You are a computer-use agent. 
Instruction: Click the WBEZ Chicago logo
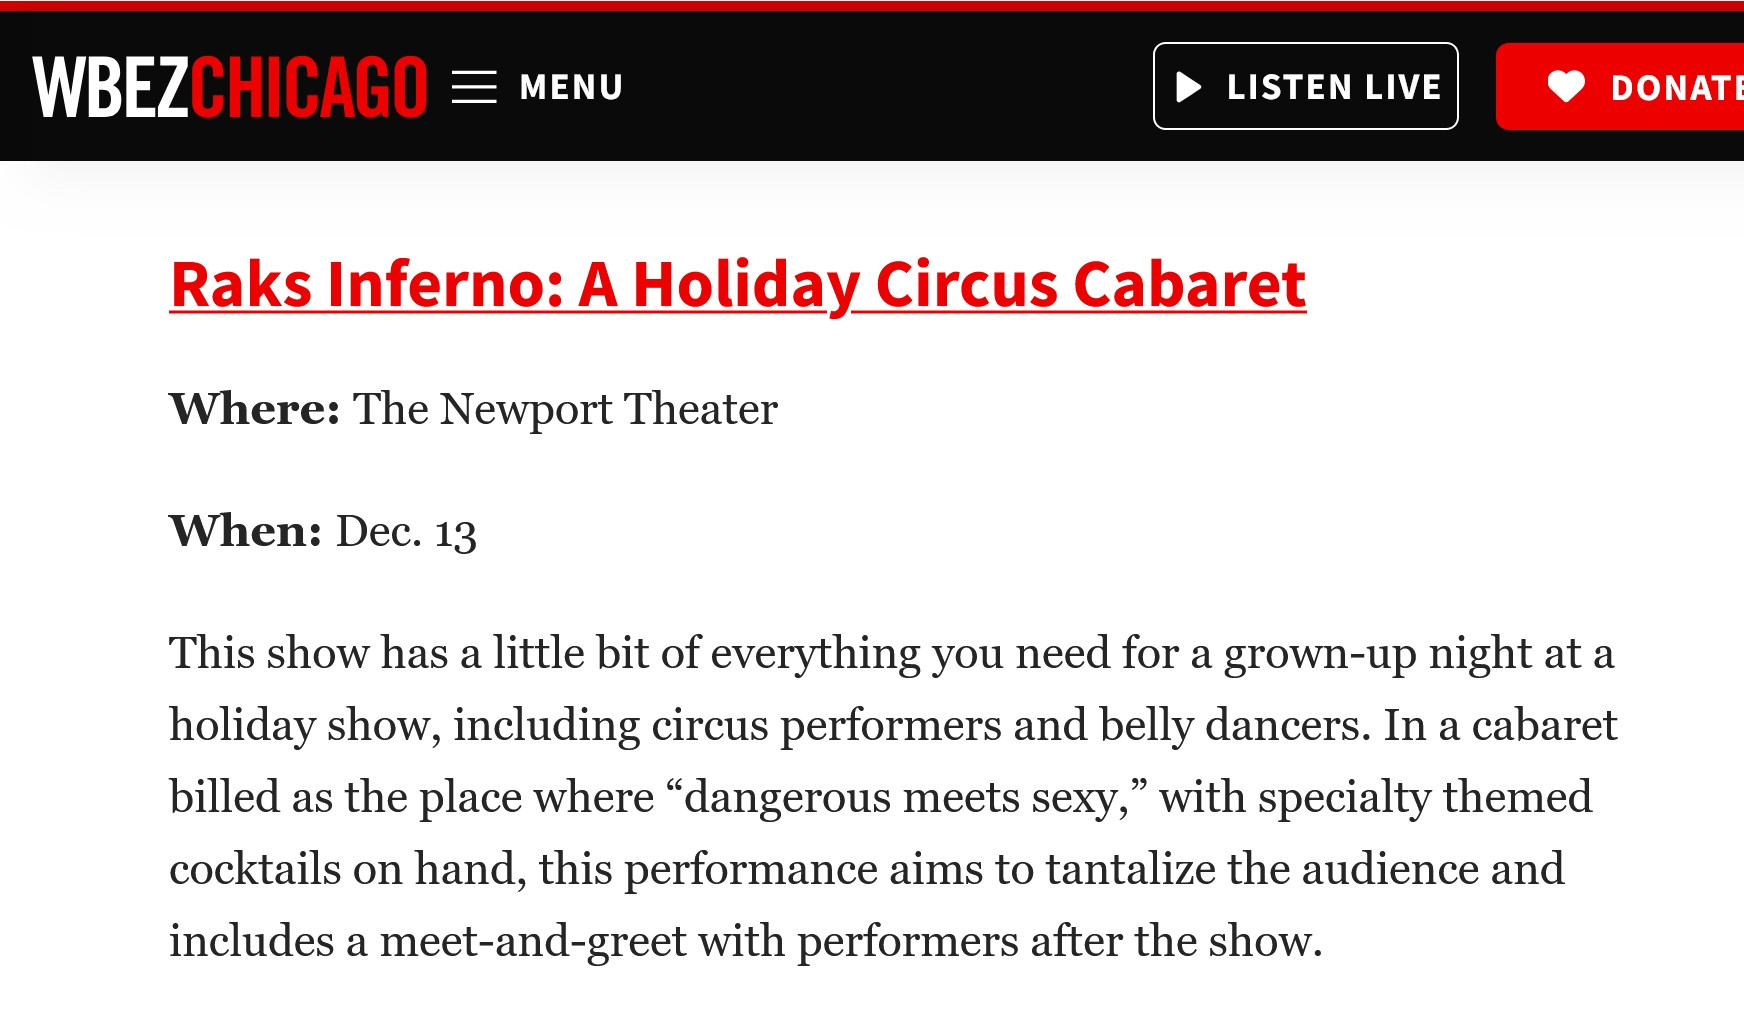[229, 87]
